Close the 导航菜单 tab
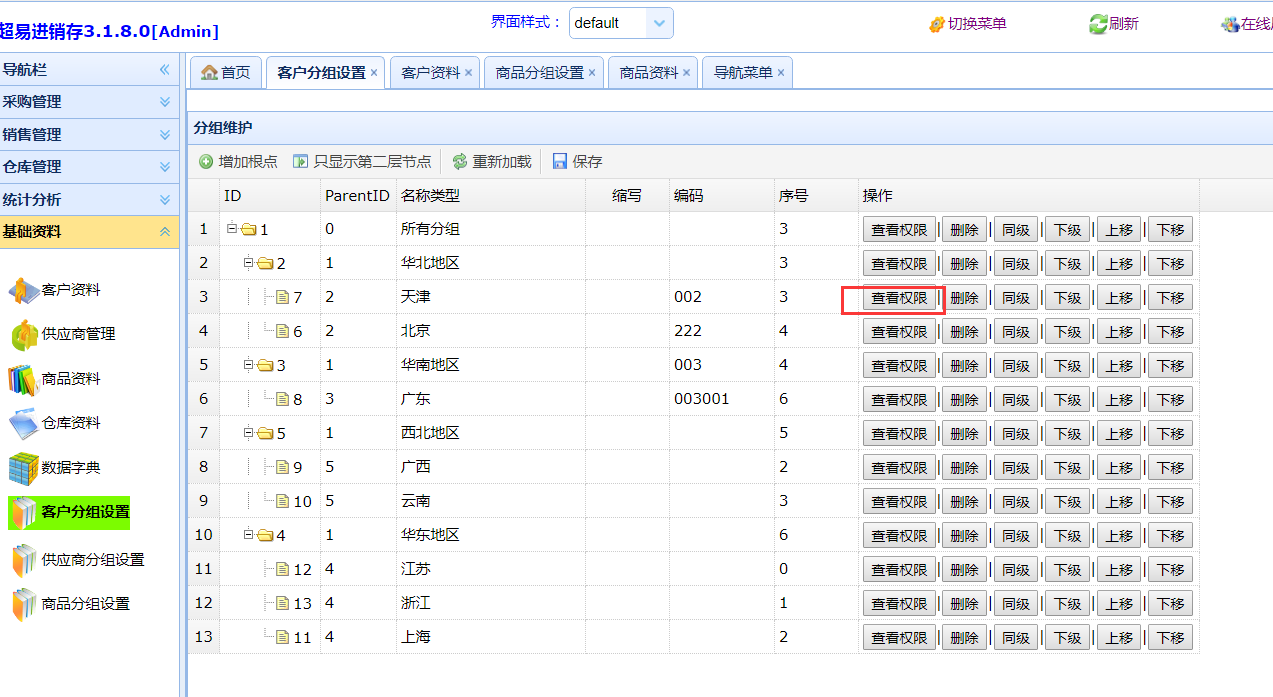 point(781,73)
